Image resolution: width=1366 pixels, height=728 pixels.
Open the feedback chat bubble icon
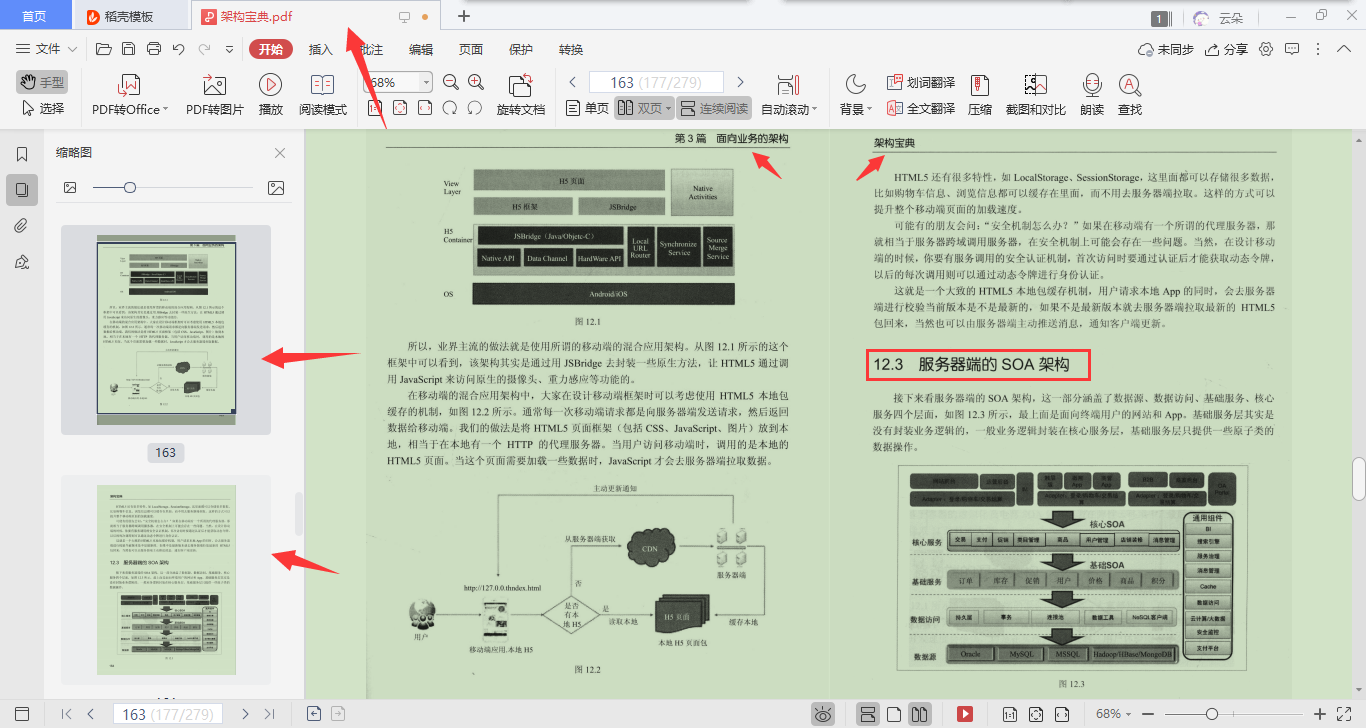[1291, 49]
